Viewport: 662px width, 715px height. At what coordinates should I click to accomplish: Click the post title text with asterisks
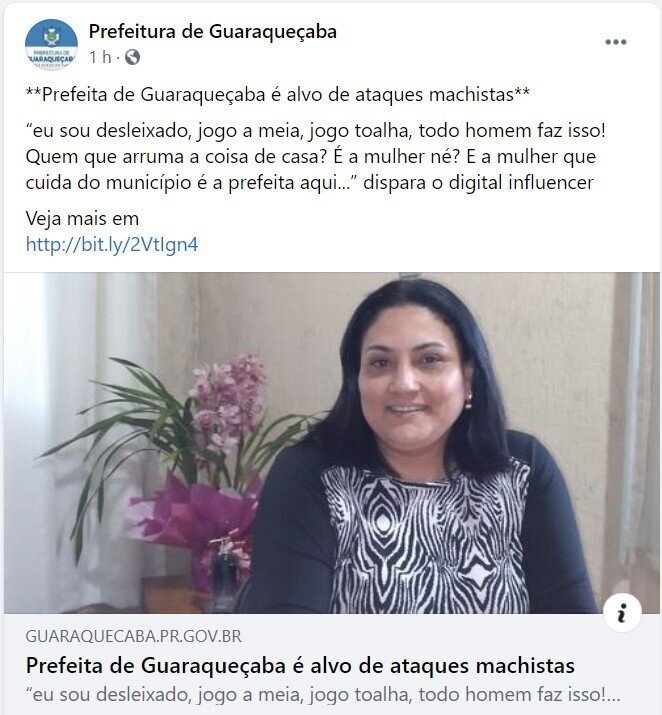coord(278,95)
